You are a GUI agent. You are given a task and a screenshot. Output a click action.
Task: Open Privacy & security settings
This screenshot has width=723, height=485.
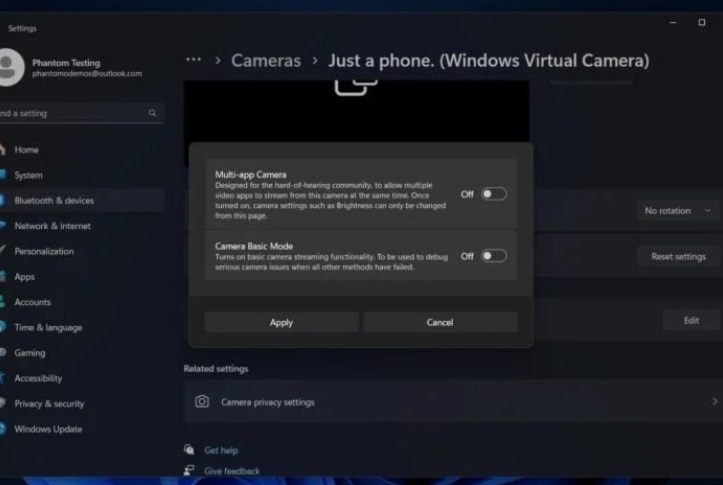tap(82, 403)
